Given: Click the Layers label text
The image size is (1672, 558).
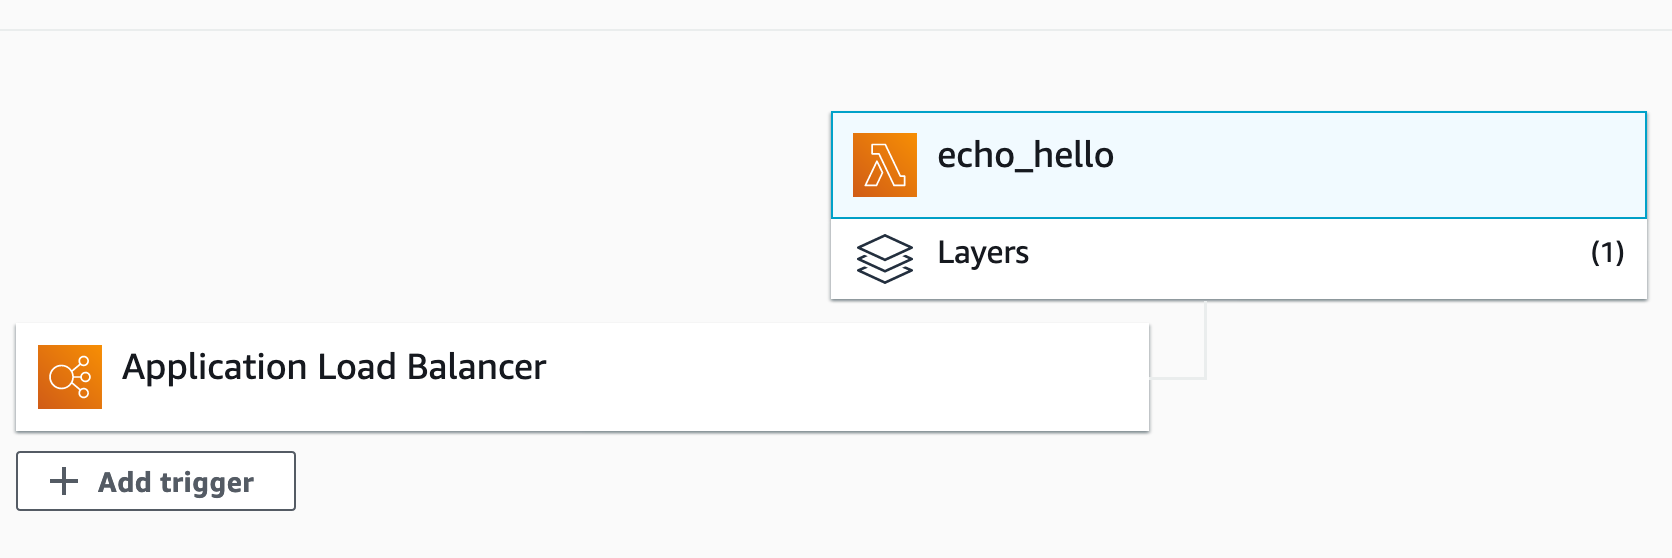Looking at the screenshot, I should (x=983, y=253).
